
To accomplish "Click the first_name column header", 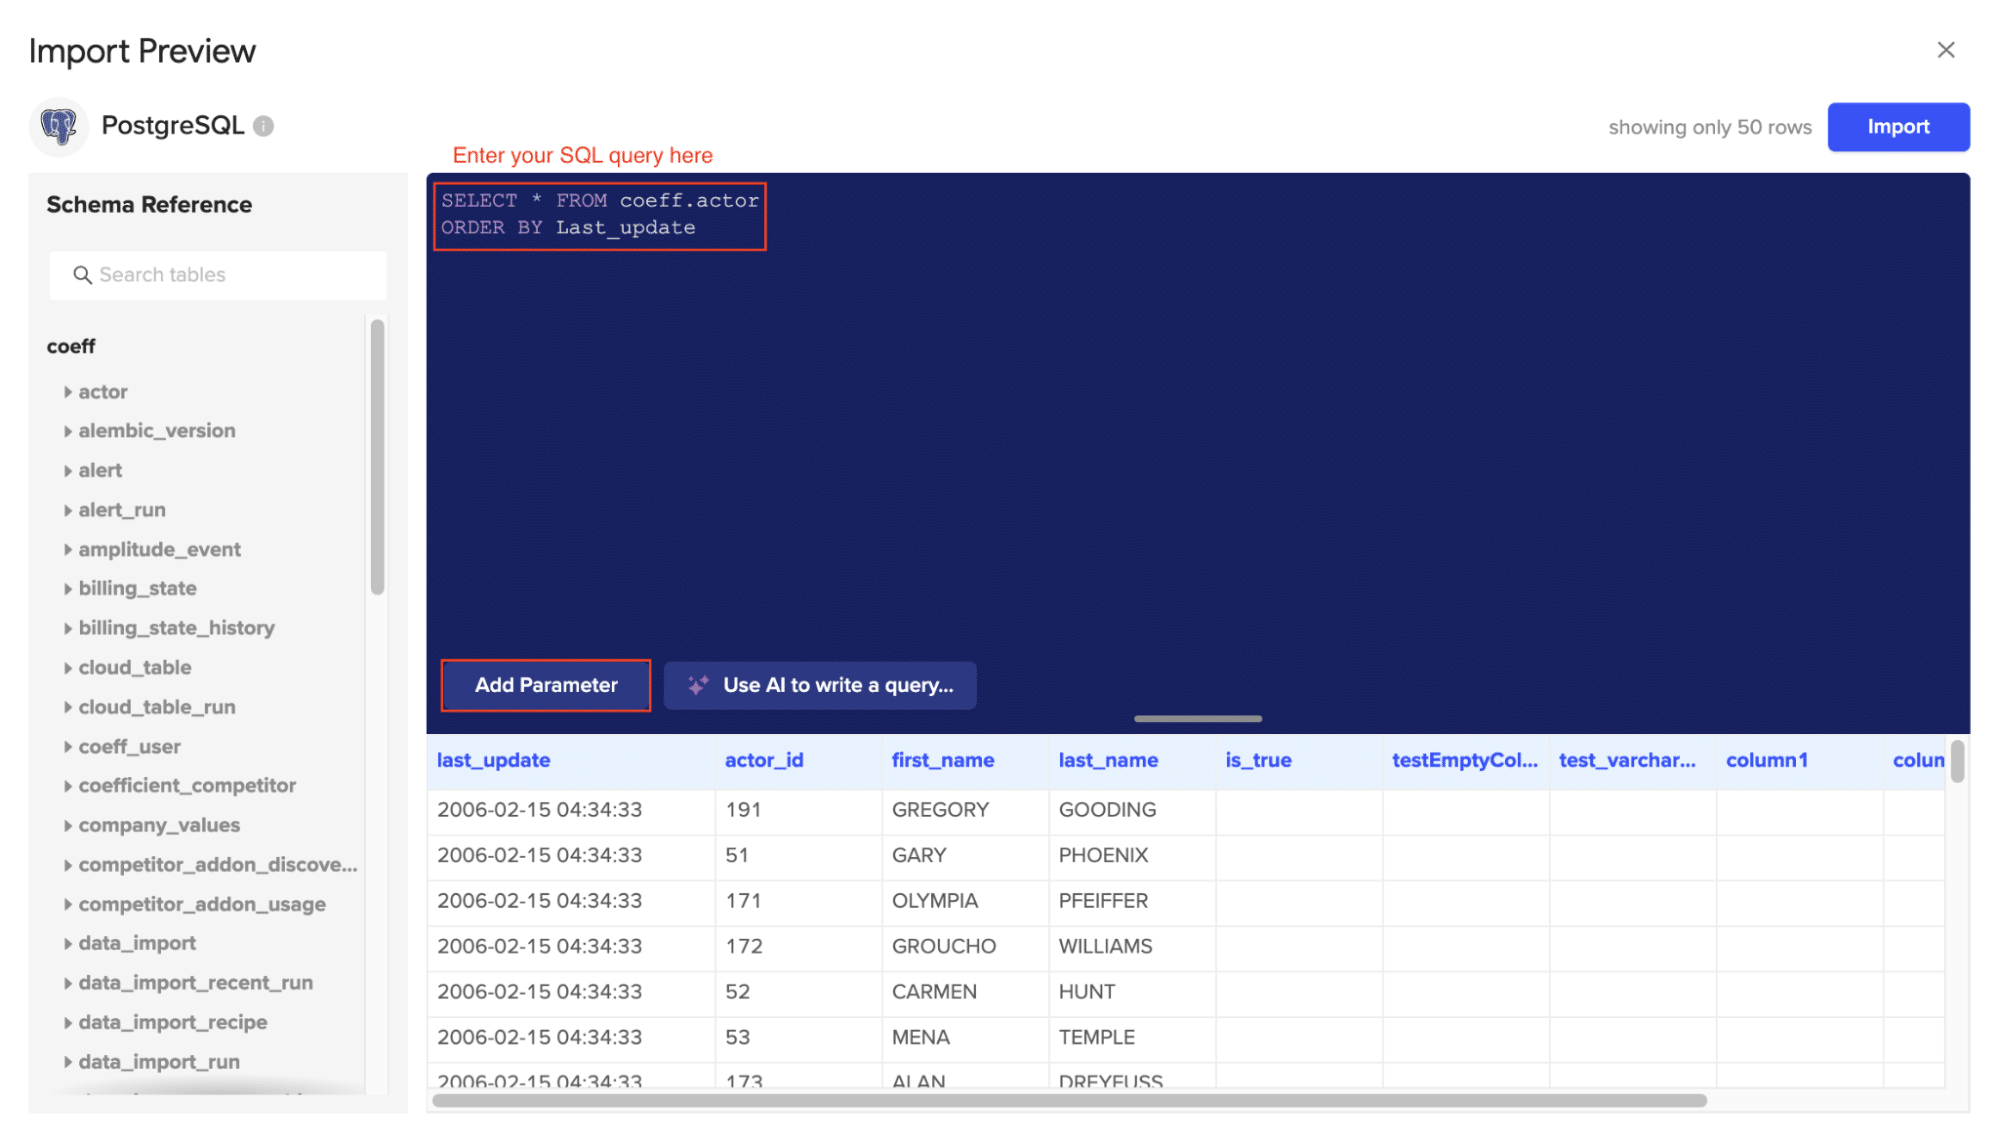I will click(x=942, y=760).
